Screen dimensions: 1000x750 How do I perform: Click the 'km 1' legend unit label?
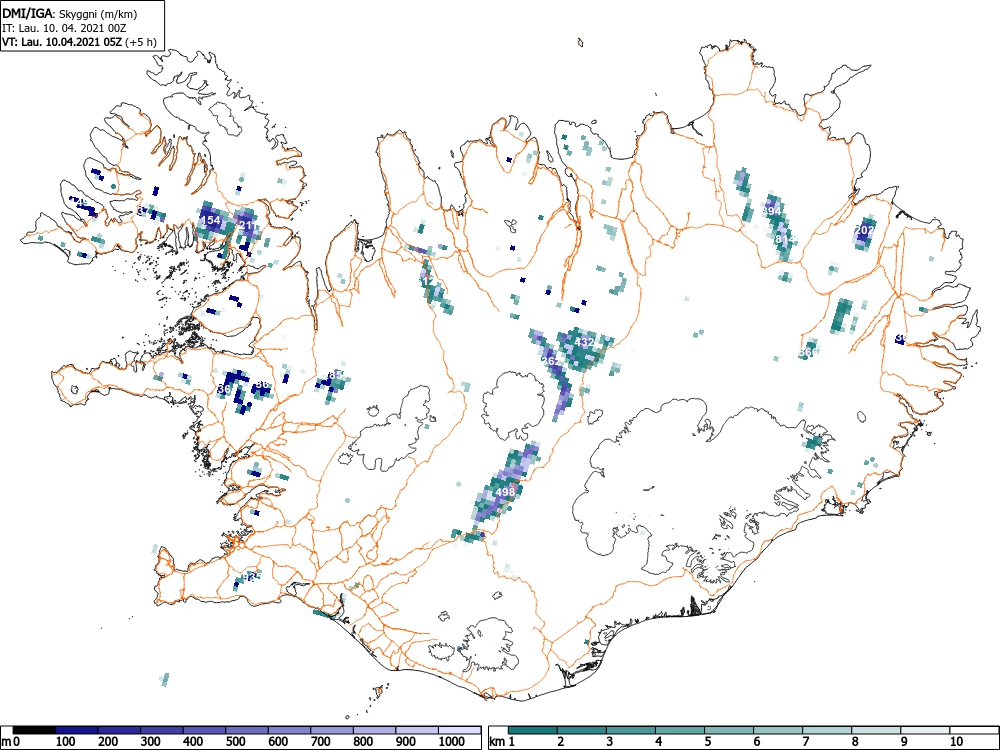tap(503, 742)
